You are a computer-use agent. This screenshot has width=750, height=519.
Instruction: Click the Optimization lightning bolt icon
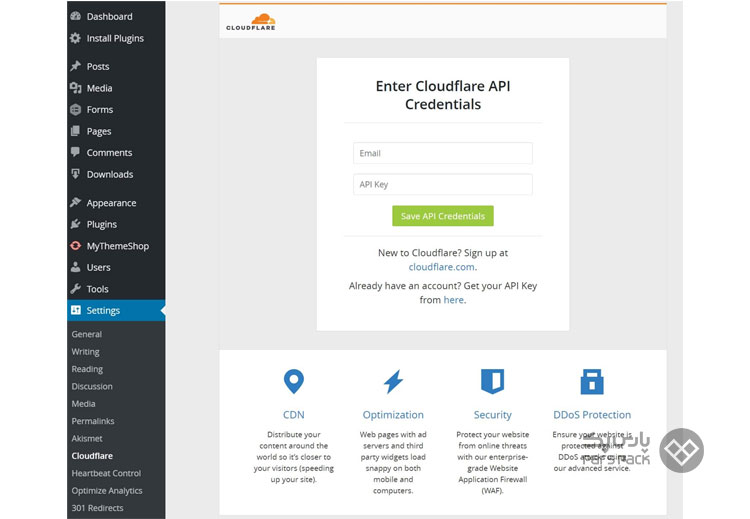pos(393,382)
